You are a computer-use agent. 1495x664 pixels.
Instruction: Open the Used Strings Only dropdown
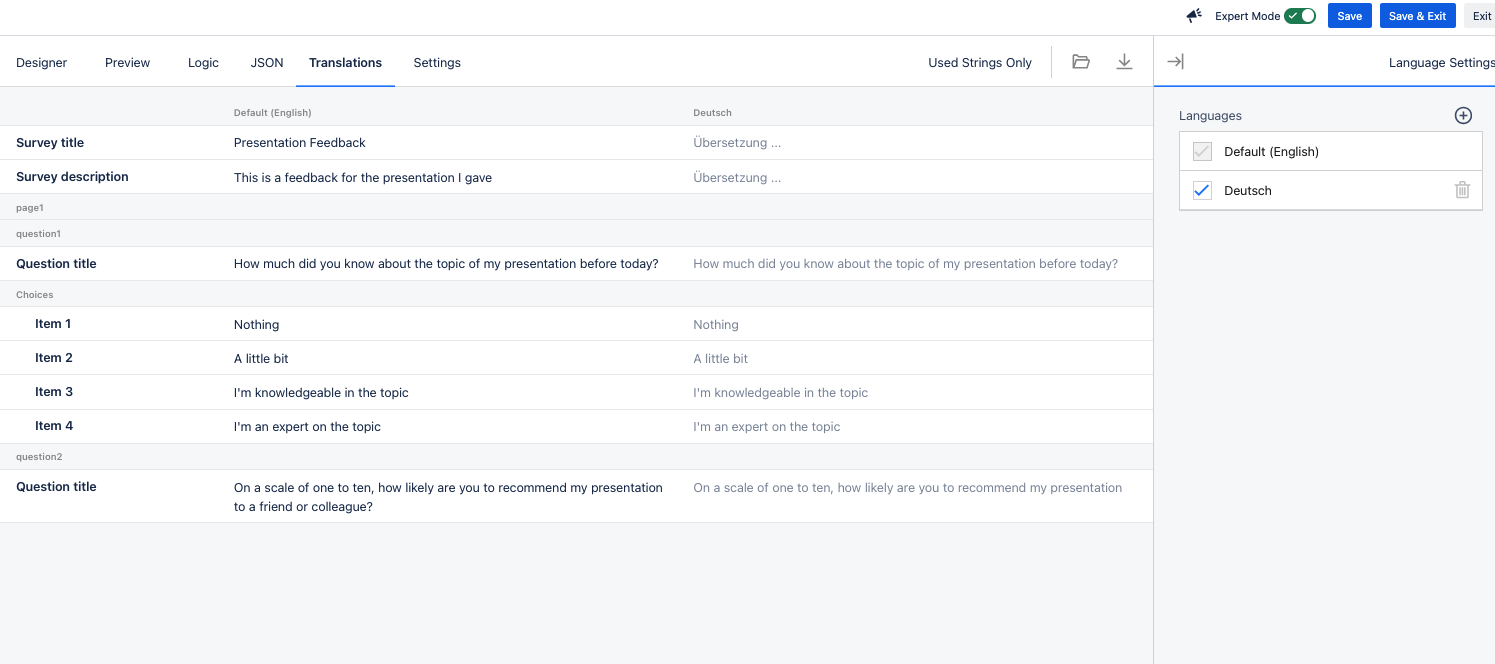click(979, 62)
